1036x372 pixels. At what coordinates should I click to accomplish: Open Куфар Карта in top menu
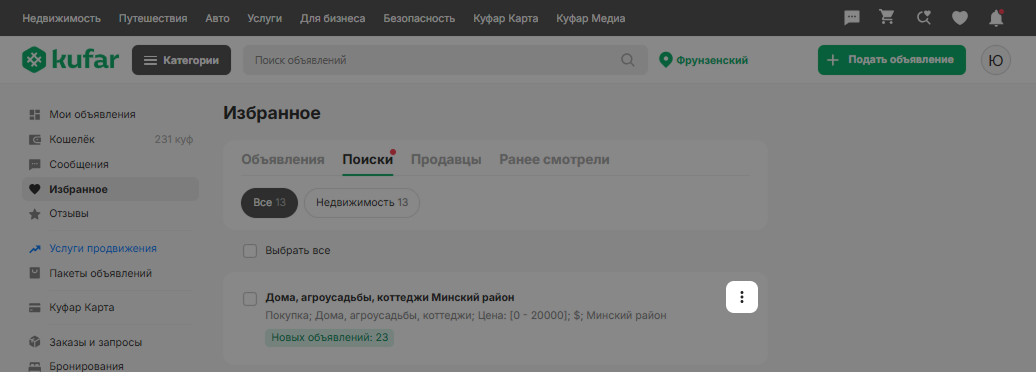505,19
